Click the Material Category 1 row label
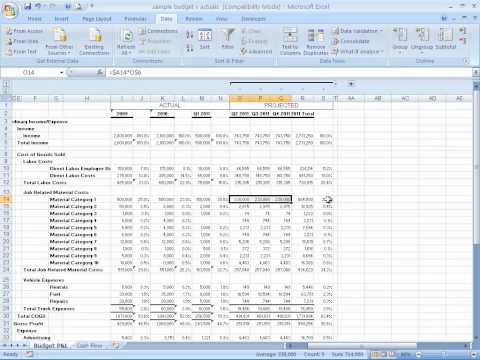The height and width of the screenshot is (360, 480). [x=73, y=199]
